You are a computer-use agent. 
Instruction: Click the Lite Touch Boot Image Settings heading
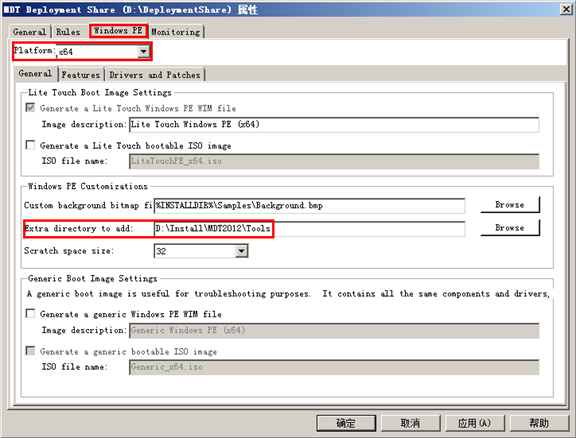100,92
